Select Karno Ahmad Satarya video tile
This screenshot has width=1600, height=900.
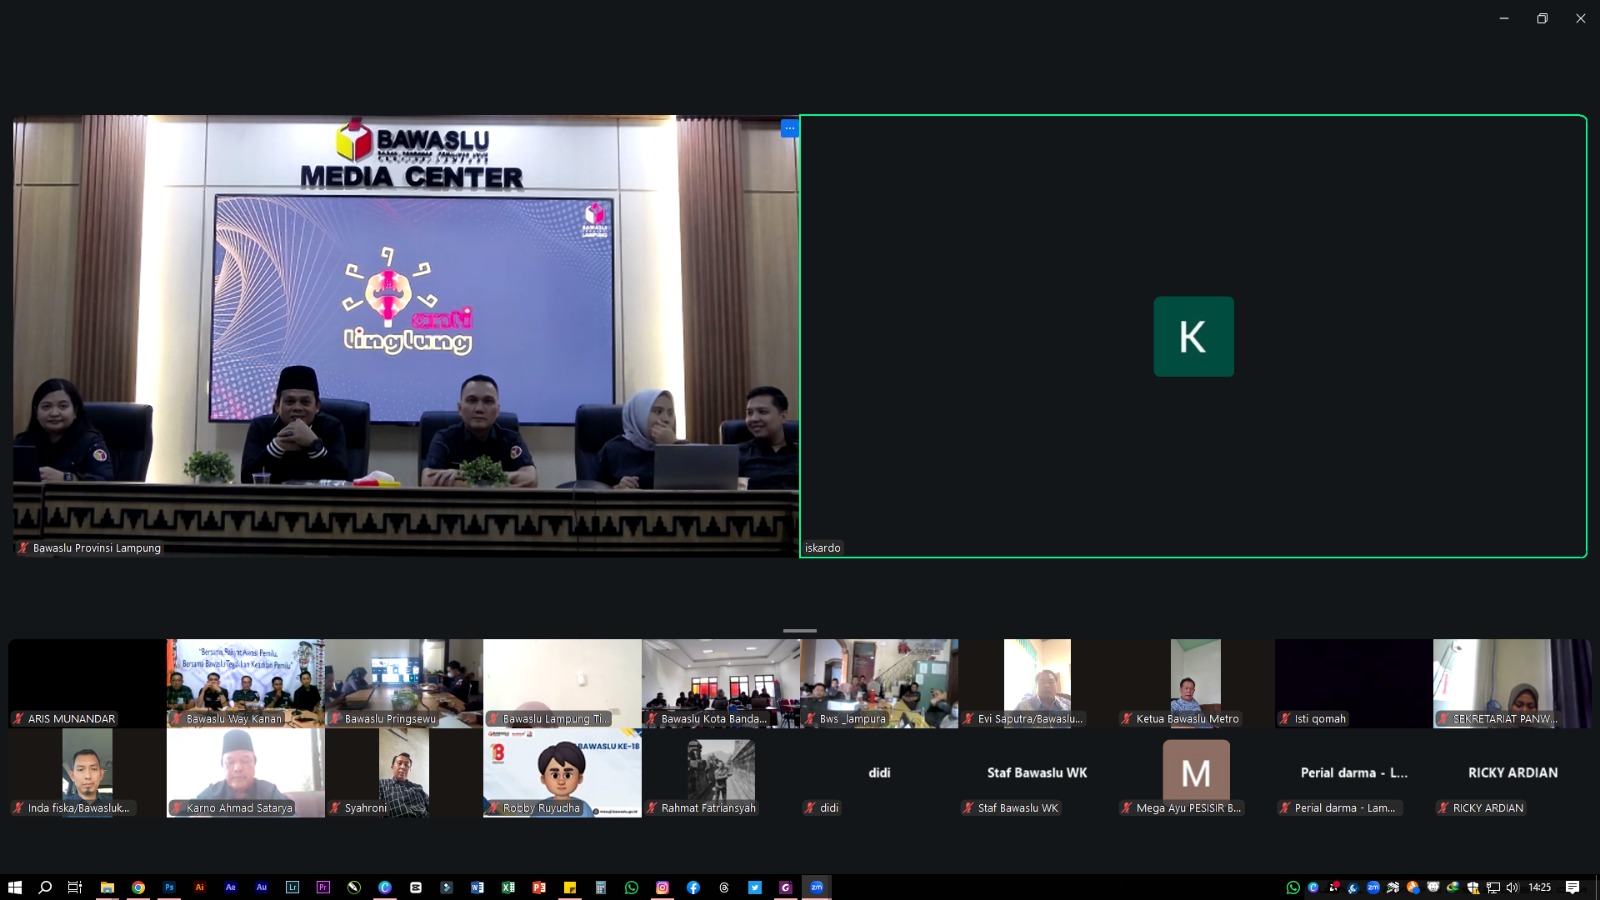246,773
